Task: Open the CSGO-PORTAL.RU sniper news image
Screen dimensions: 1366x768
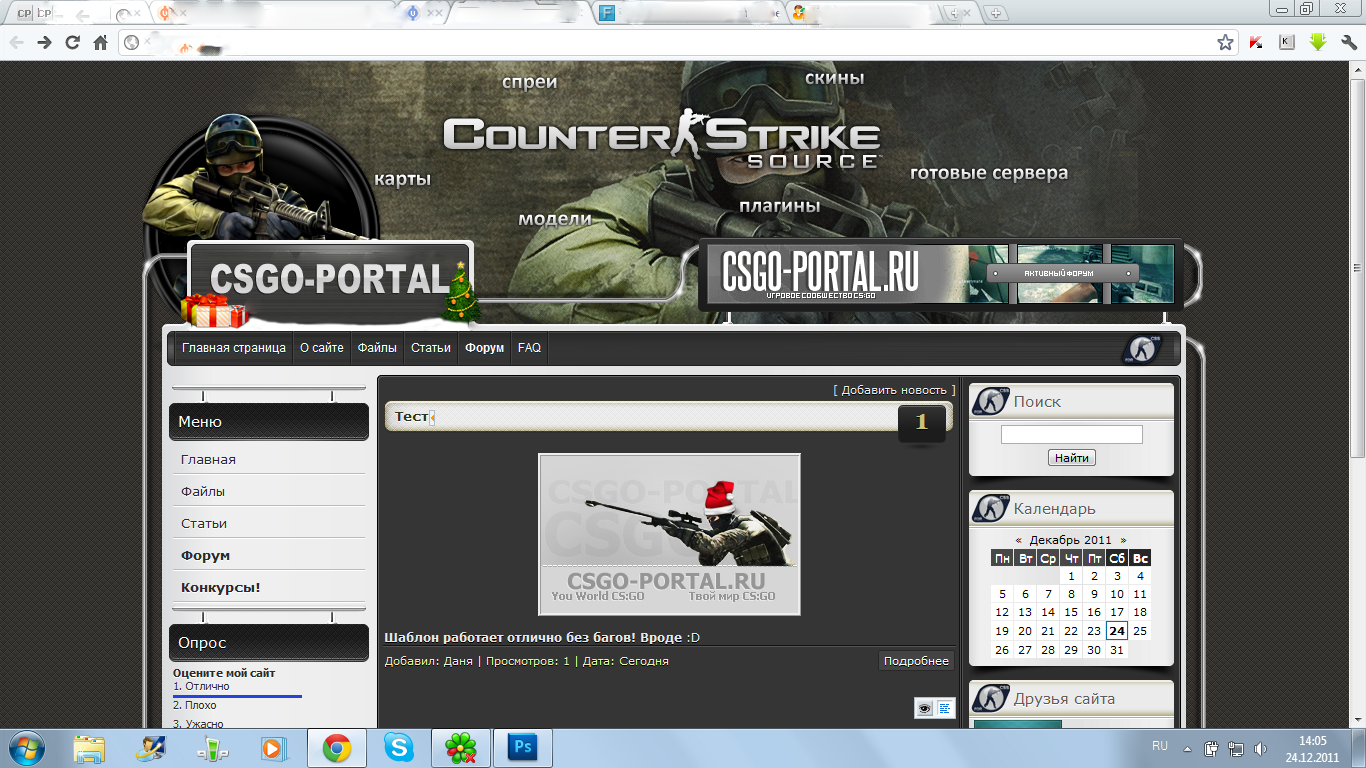Action: pyautogui.click(x=669, y=534)
